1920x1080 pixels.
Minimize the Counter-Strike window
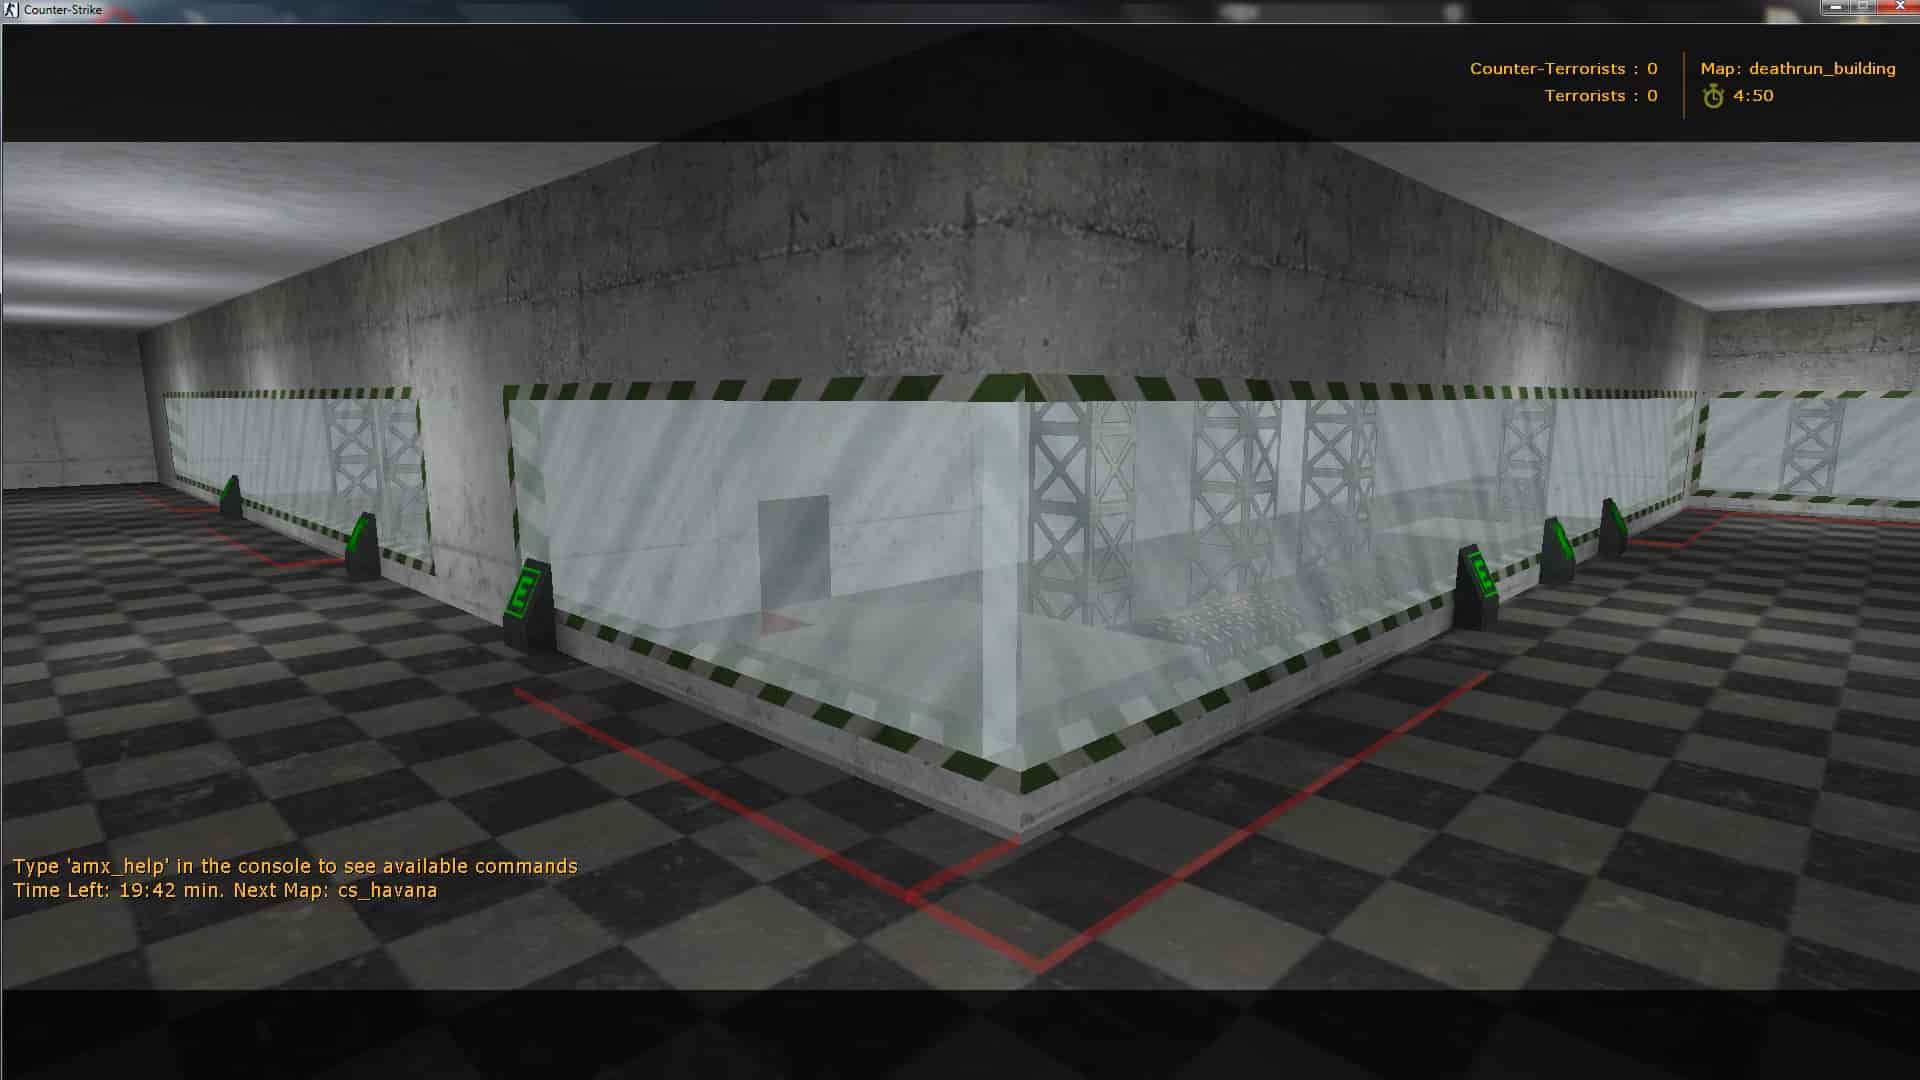click(x=1834, y=8)
